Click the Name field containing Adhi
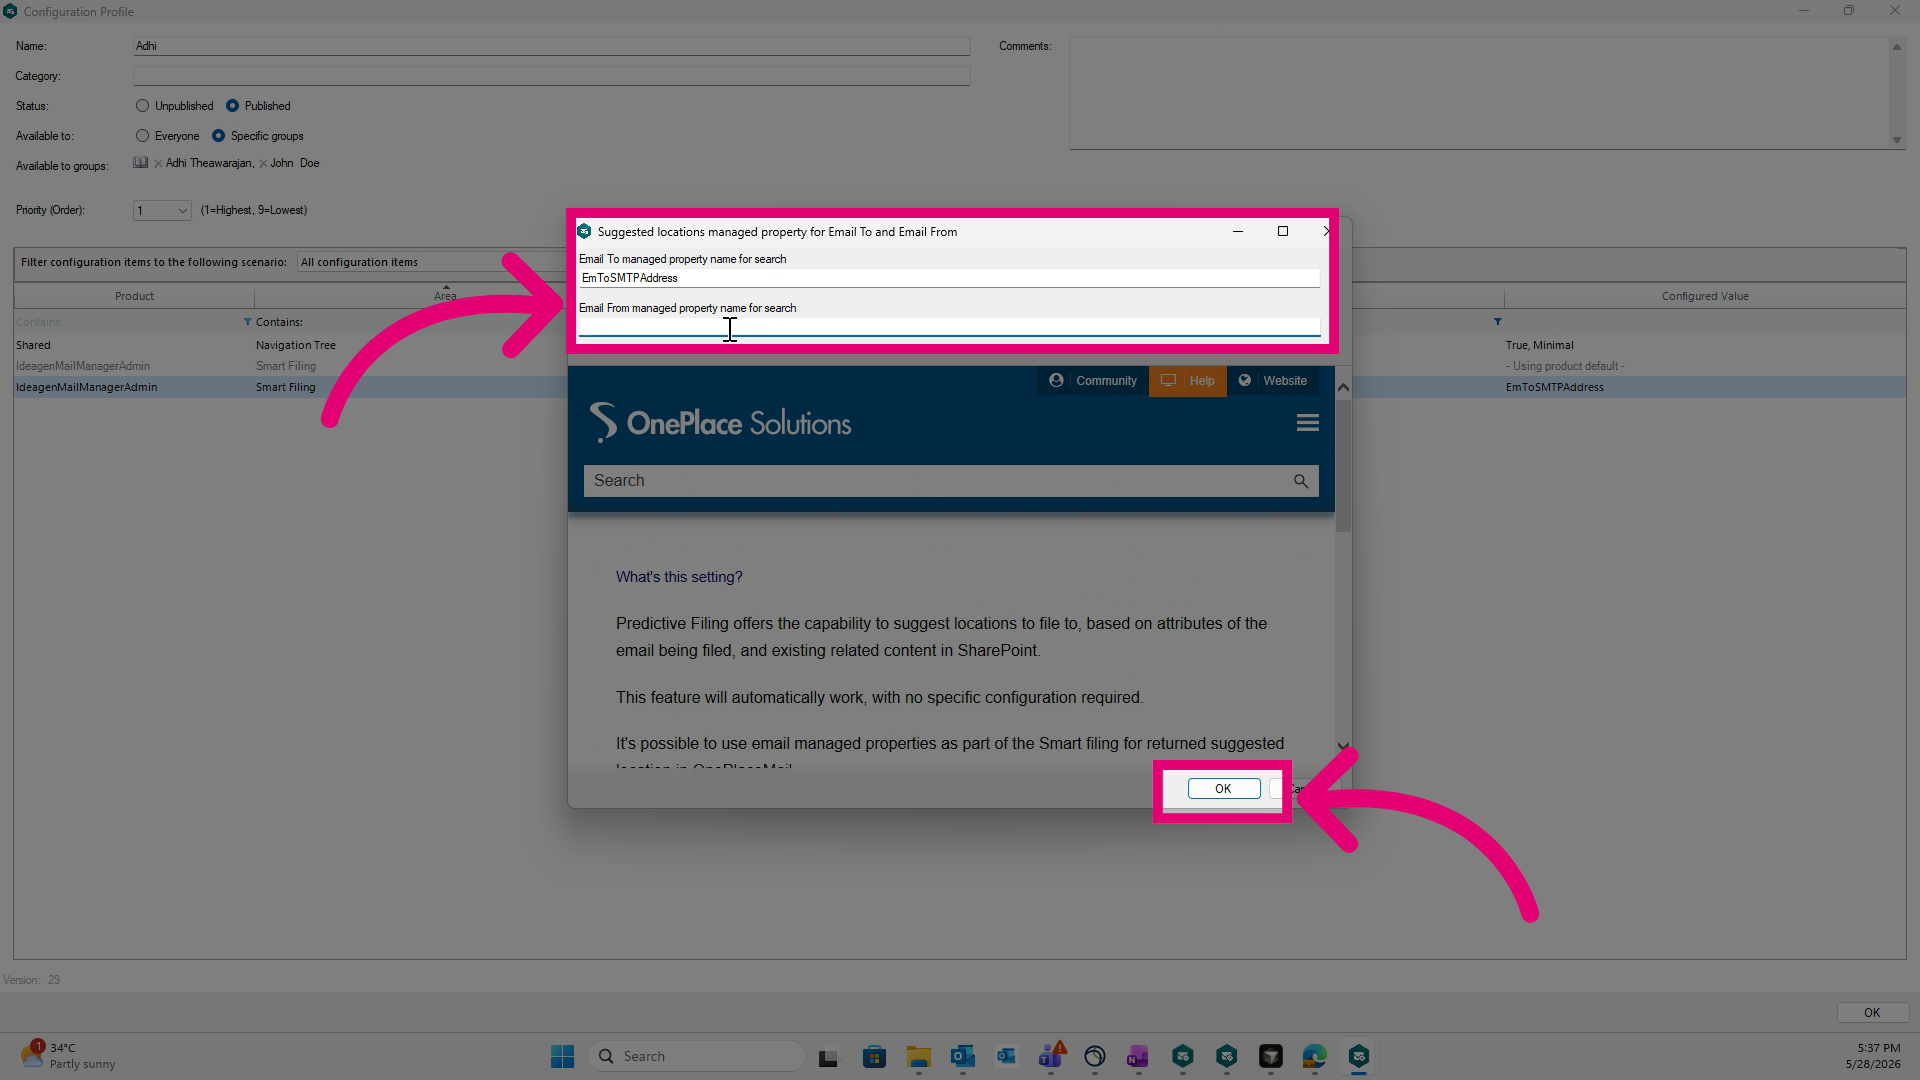Image resolution: width=1920 pixels, height=1080 pixels. pos(552,46)
